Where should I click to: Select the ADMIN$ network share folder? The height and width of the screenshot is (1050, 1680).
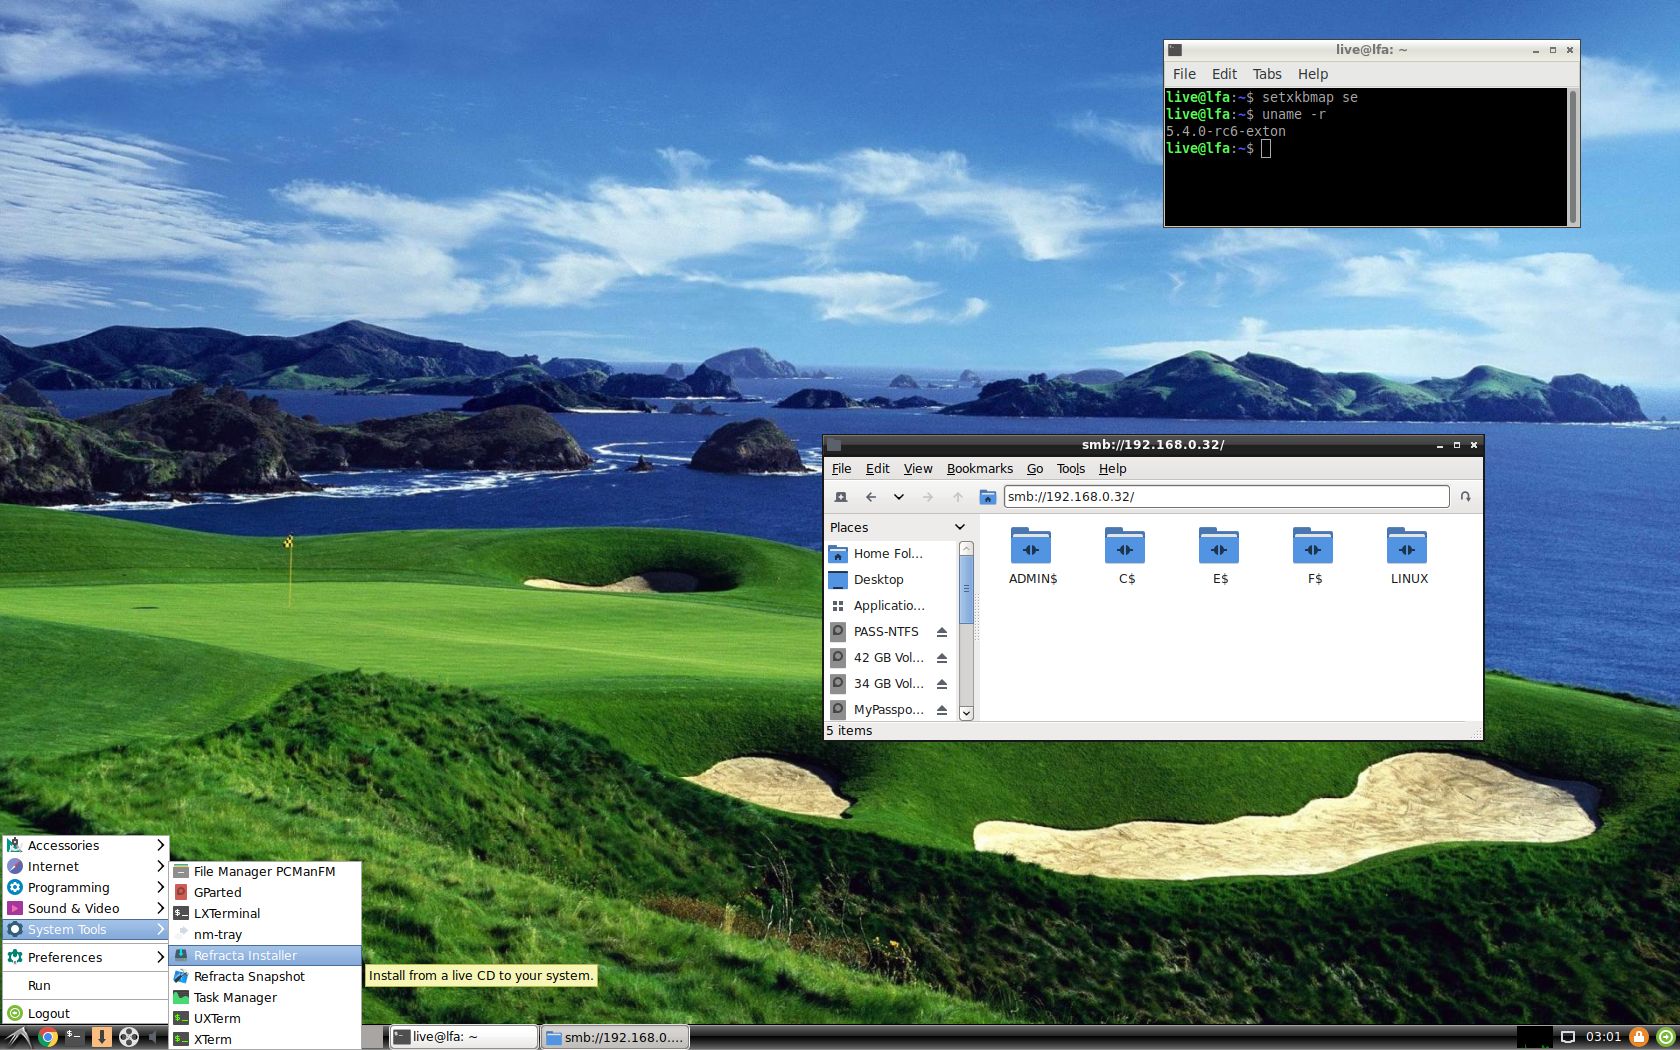[1032, 548]
